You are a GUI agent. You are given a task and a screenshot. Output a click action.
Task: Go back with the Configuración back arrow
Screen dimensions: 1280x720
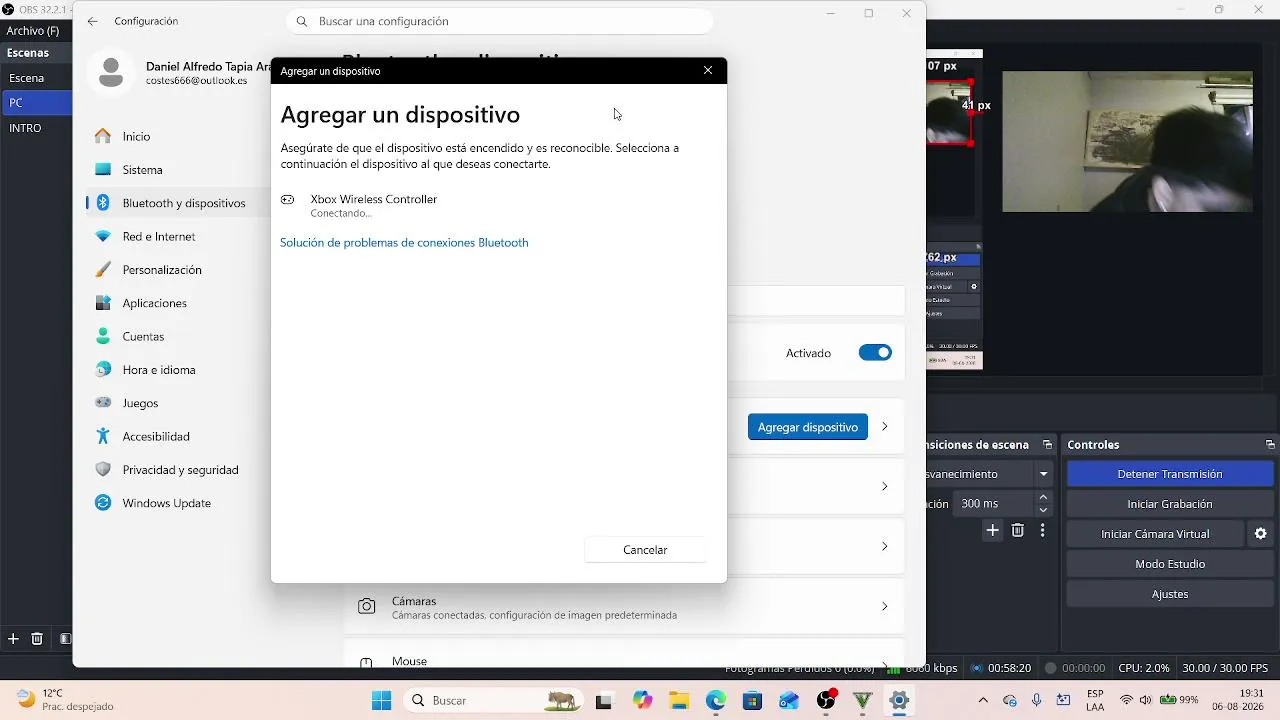(93, 21)
